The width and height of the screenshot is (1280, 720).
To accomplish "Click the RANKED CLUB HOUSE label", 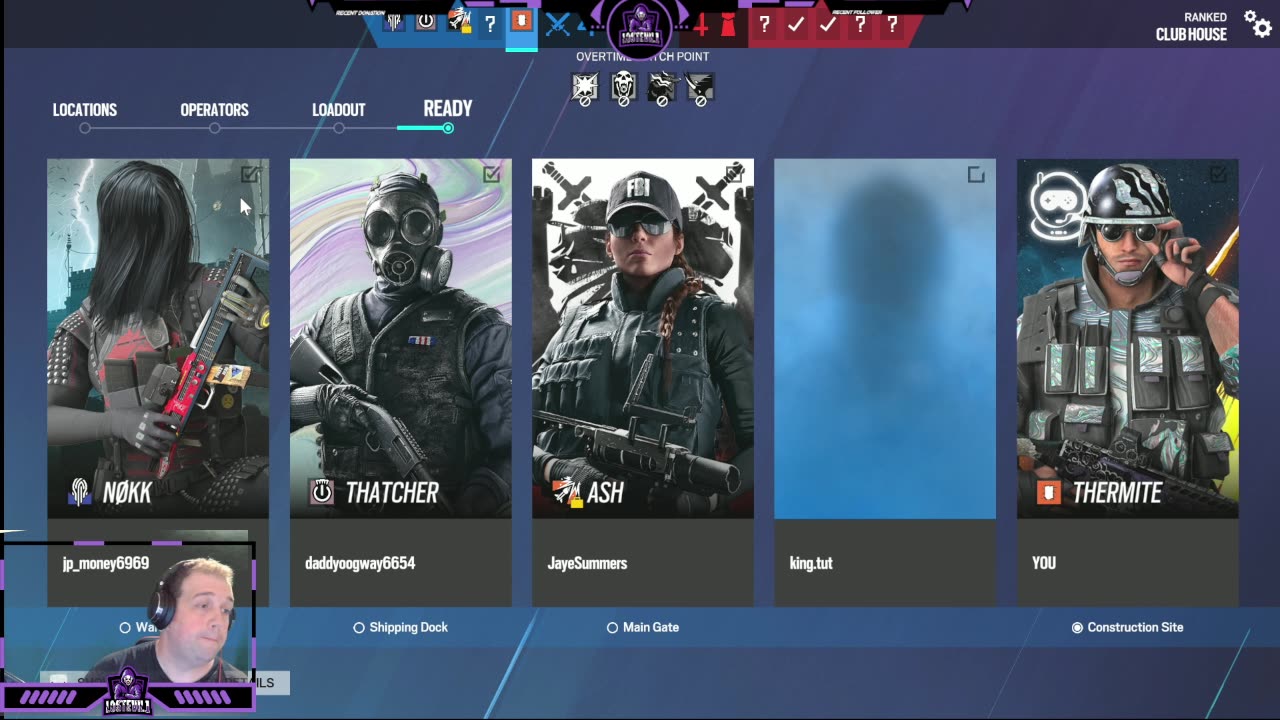I will 1191,27.
